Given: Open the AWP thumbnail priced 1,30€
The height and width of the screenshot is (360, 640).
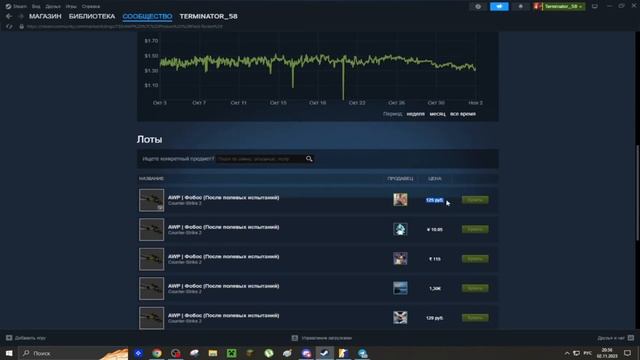Looking at the screenshot, I should [151, 288].
